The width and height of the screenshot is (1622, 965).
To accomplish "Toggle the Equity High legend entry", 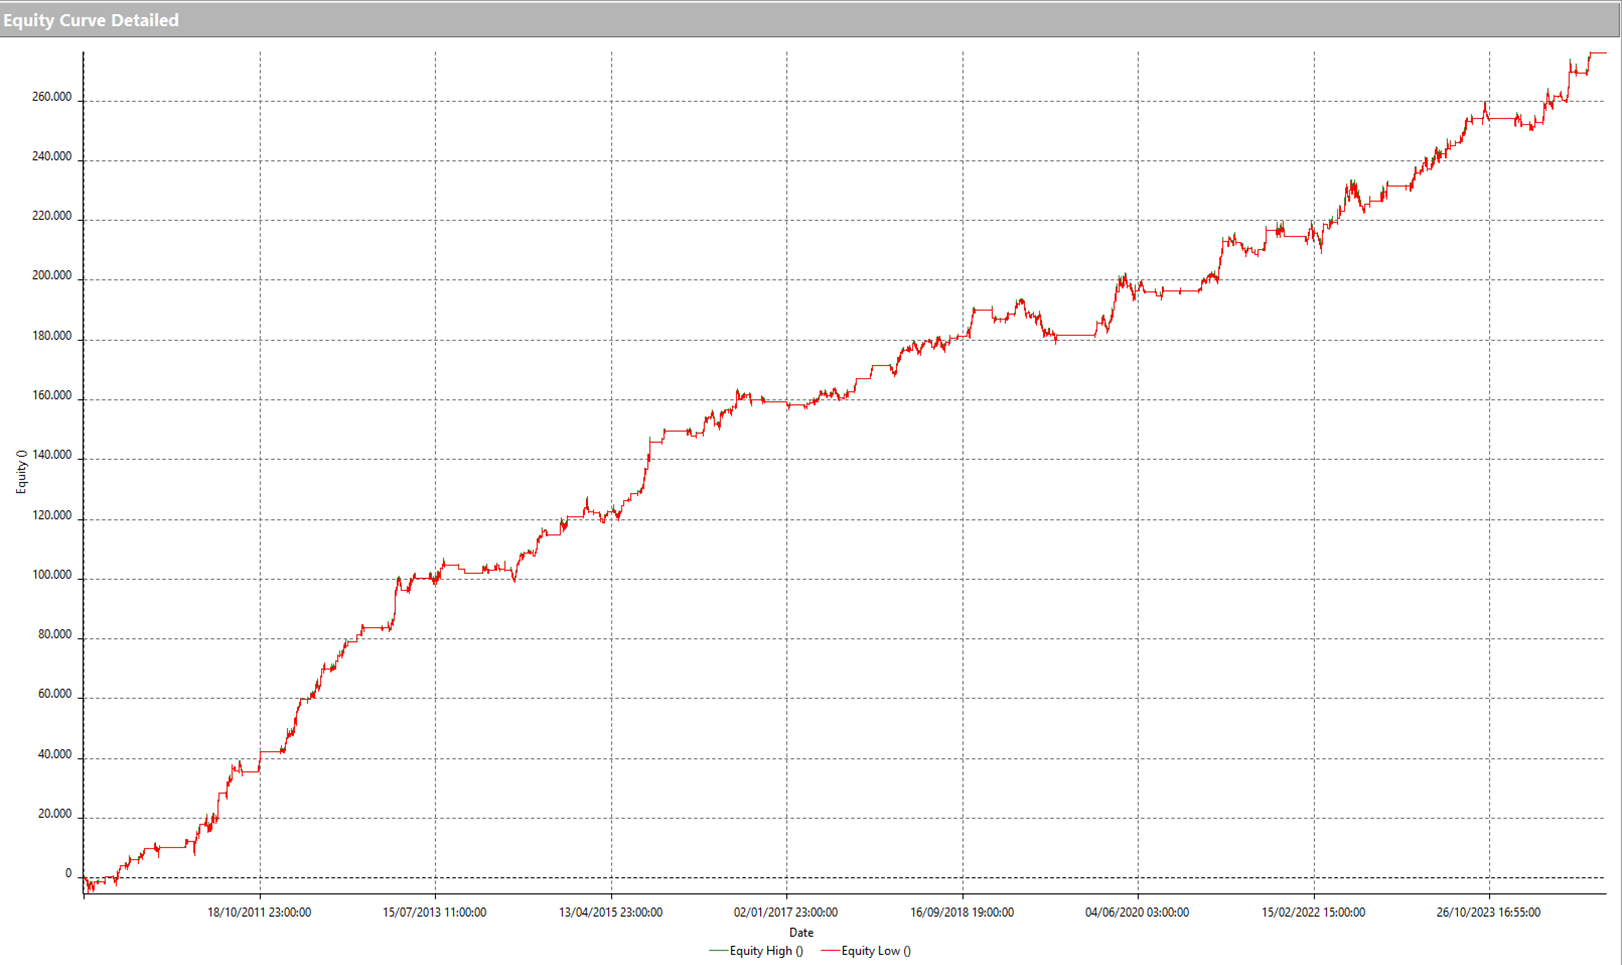I will [765, 951].
